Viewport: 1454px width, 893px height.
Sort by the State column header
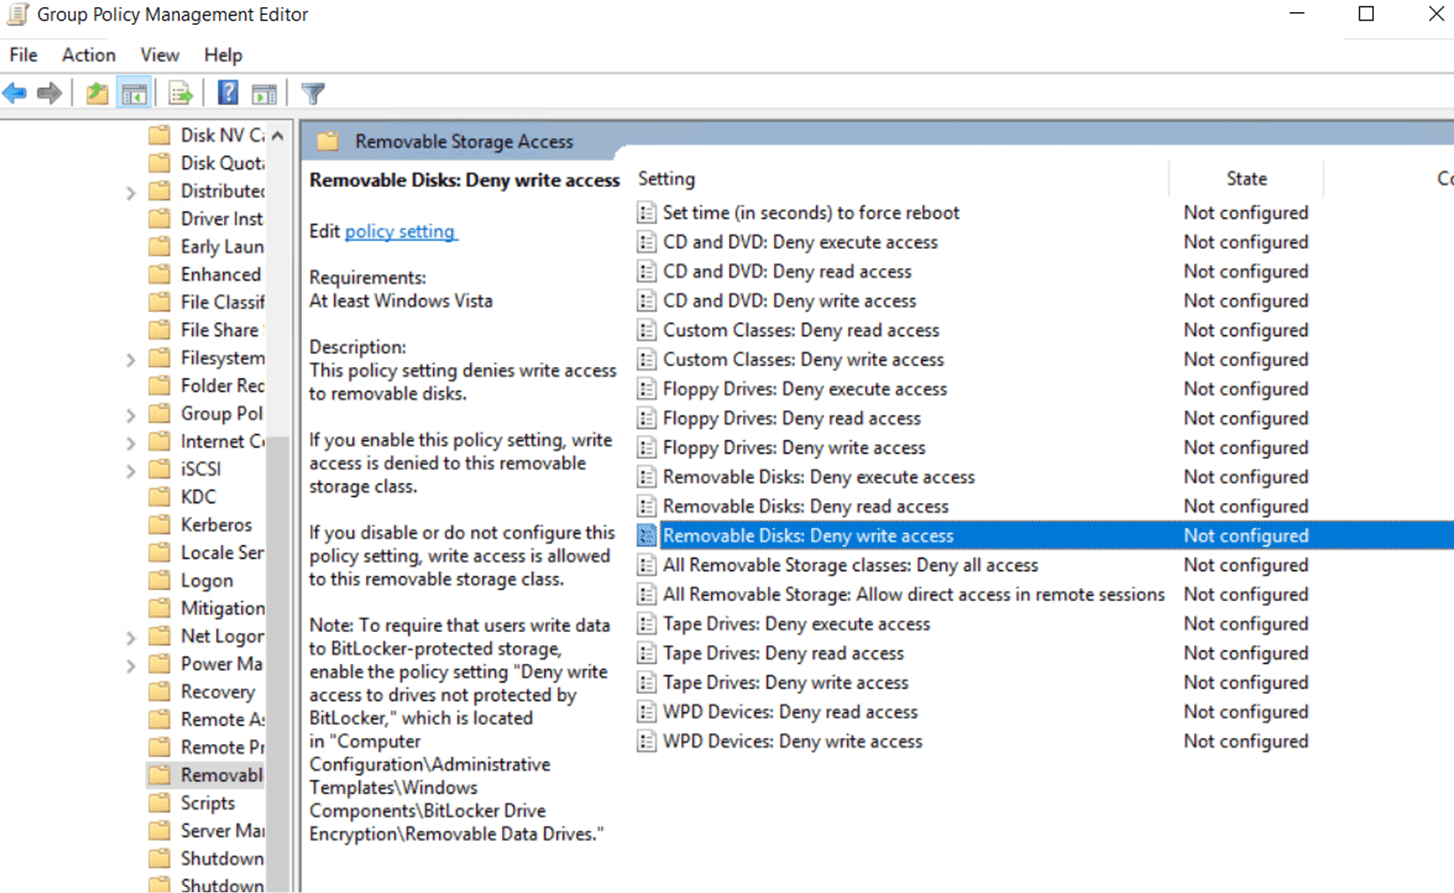tap(1246, 178)
